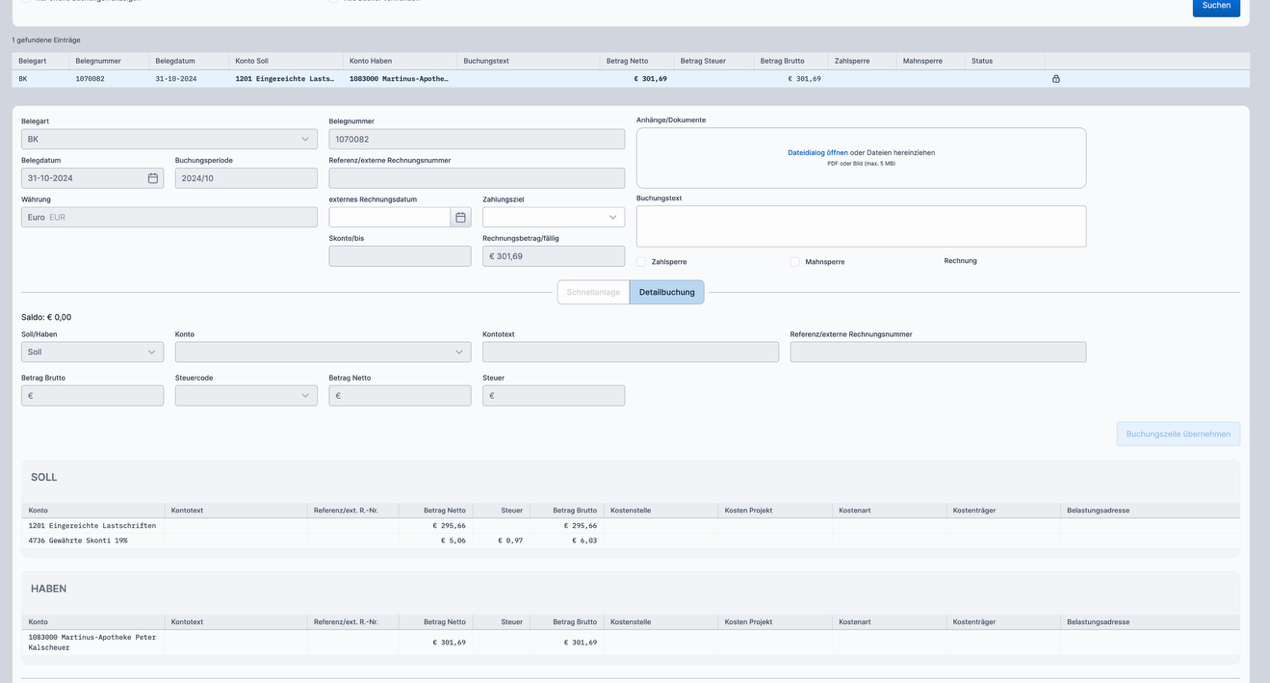The width and height of the screenshot is (1270, 683).
Task: Expand the Soll/Haben dropdown
Action: (x=92, y=352)
